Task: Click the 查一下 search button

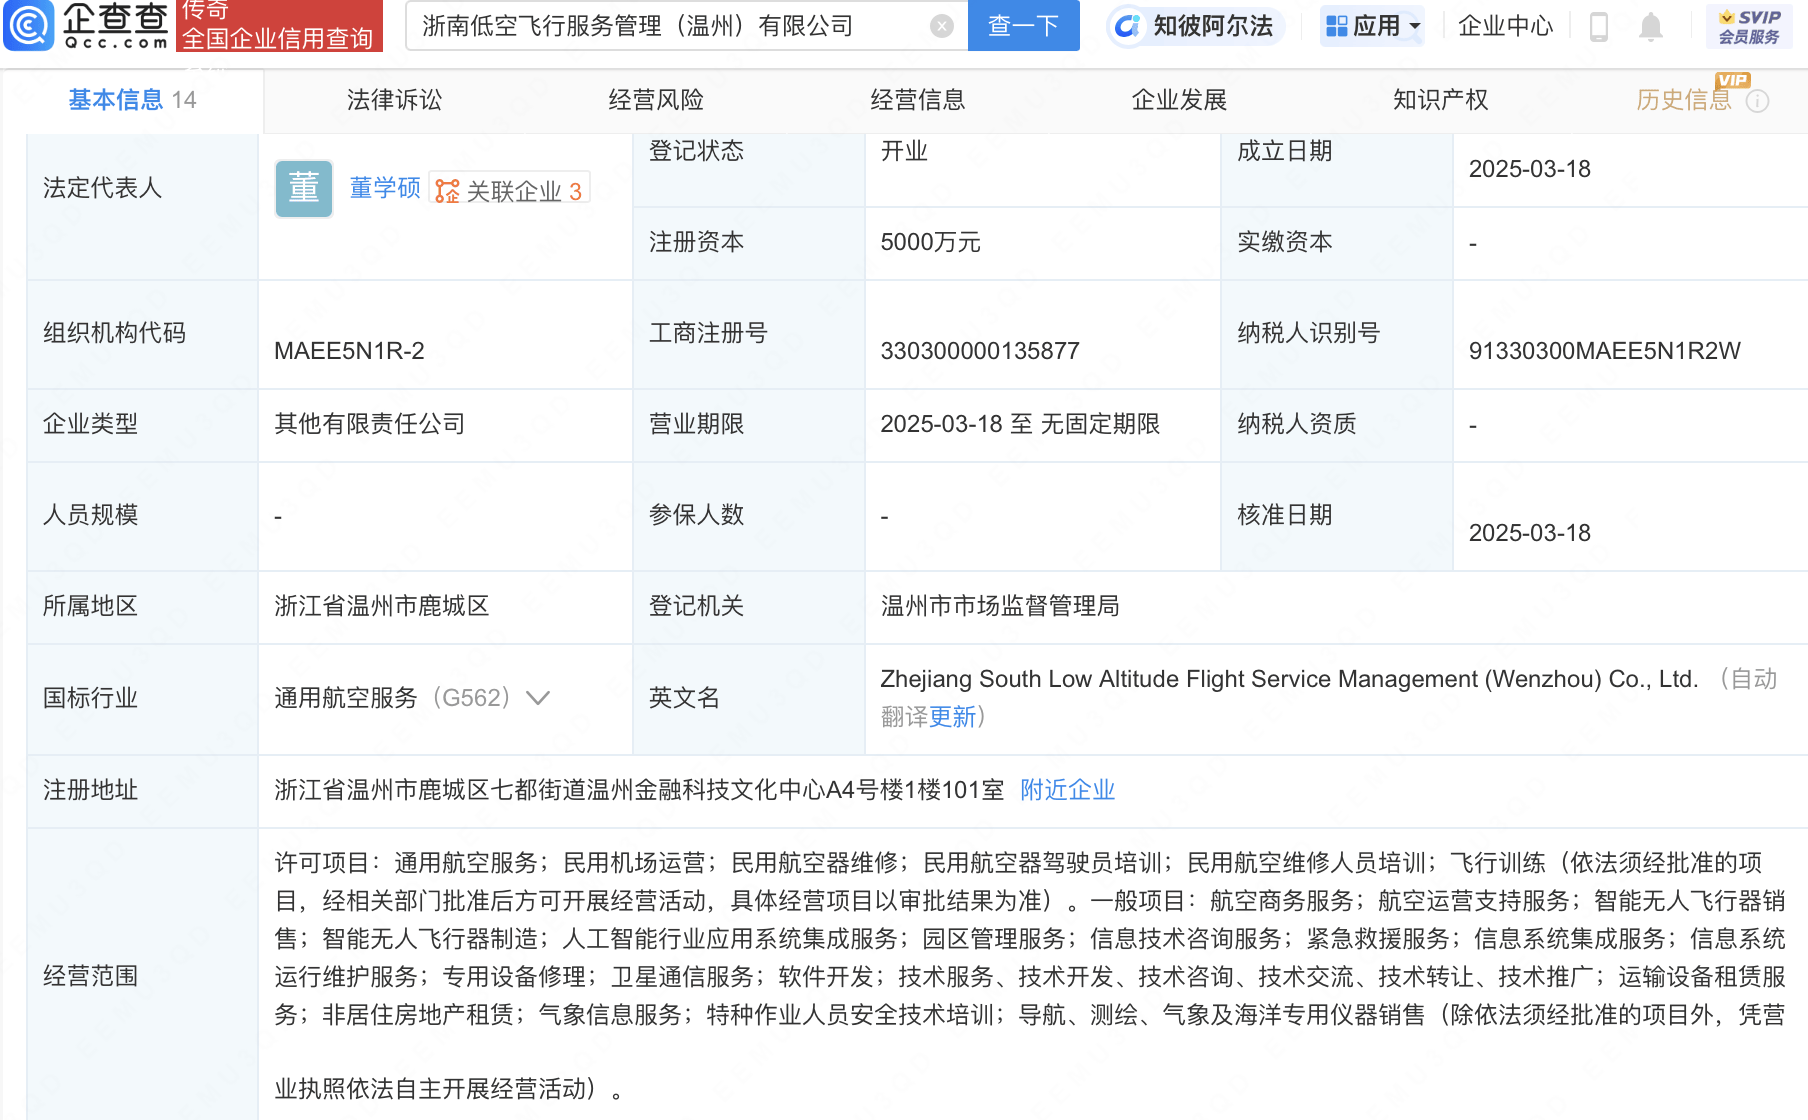Action: [x=1023, y=26]
